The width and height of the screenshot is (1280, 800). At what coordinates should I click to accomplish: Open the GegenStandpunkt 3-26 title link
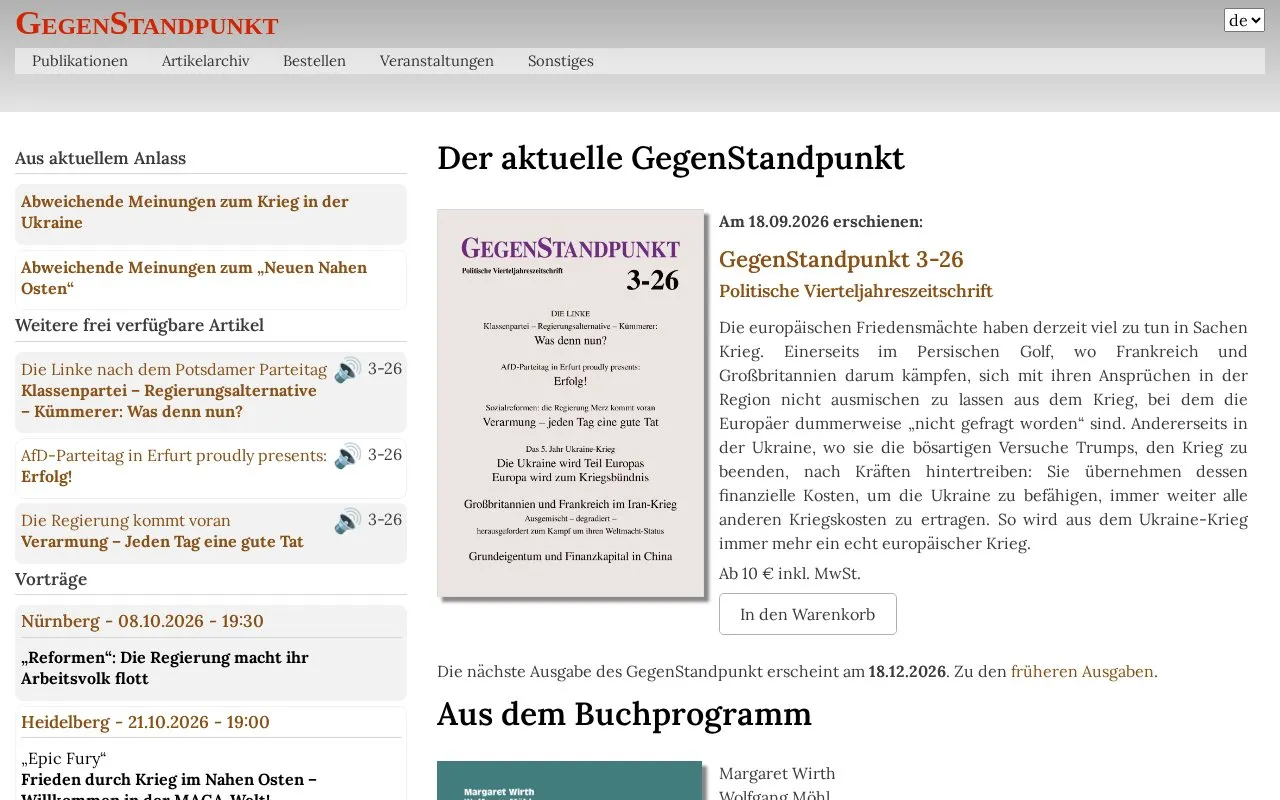[x=841, y=260]
